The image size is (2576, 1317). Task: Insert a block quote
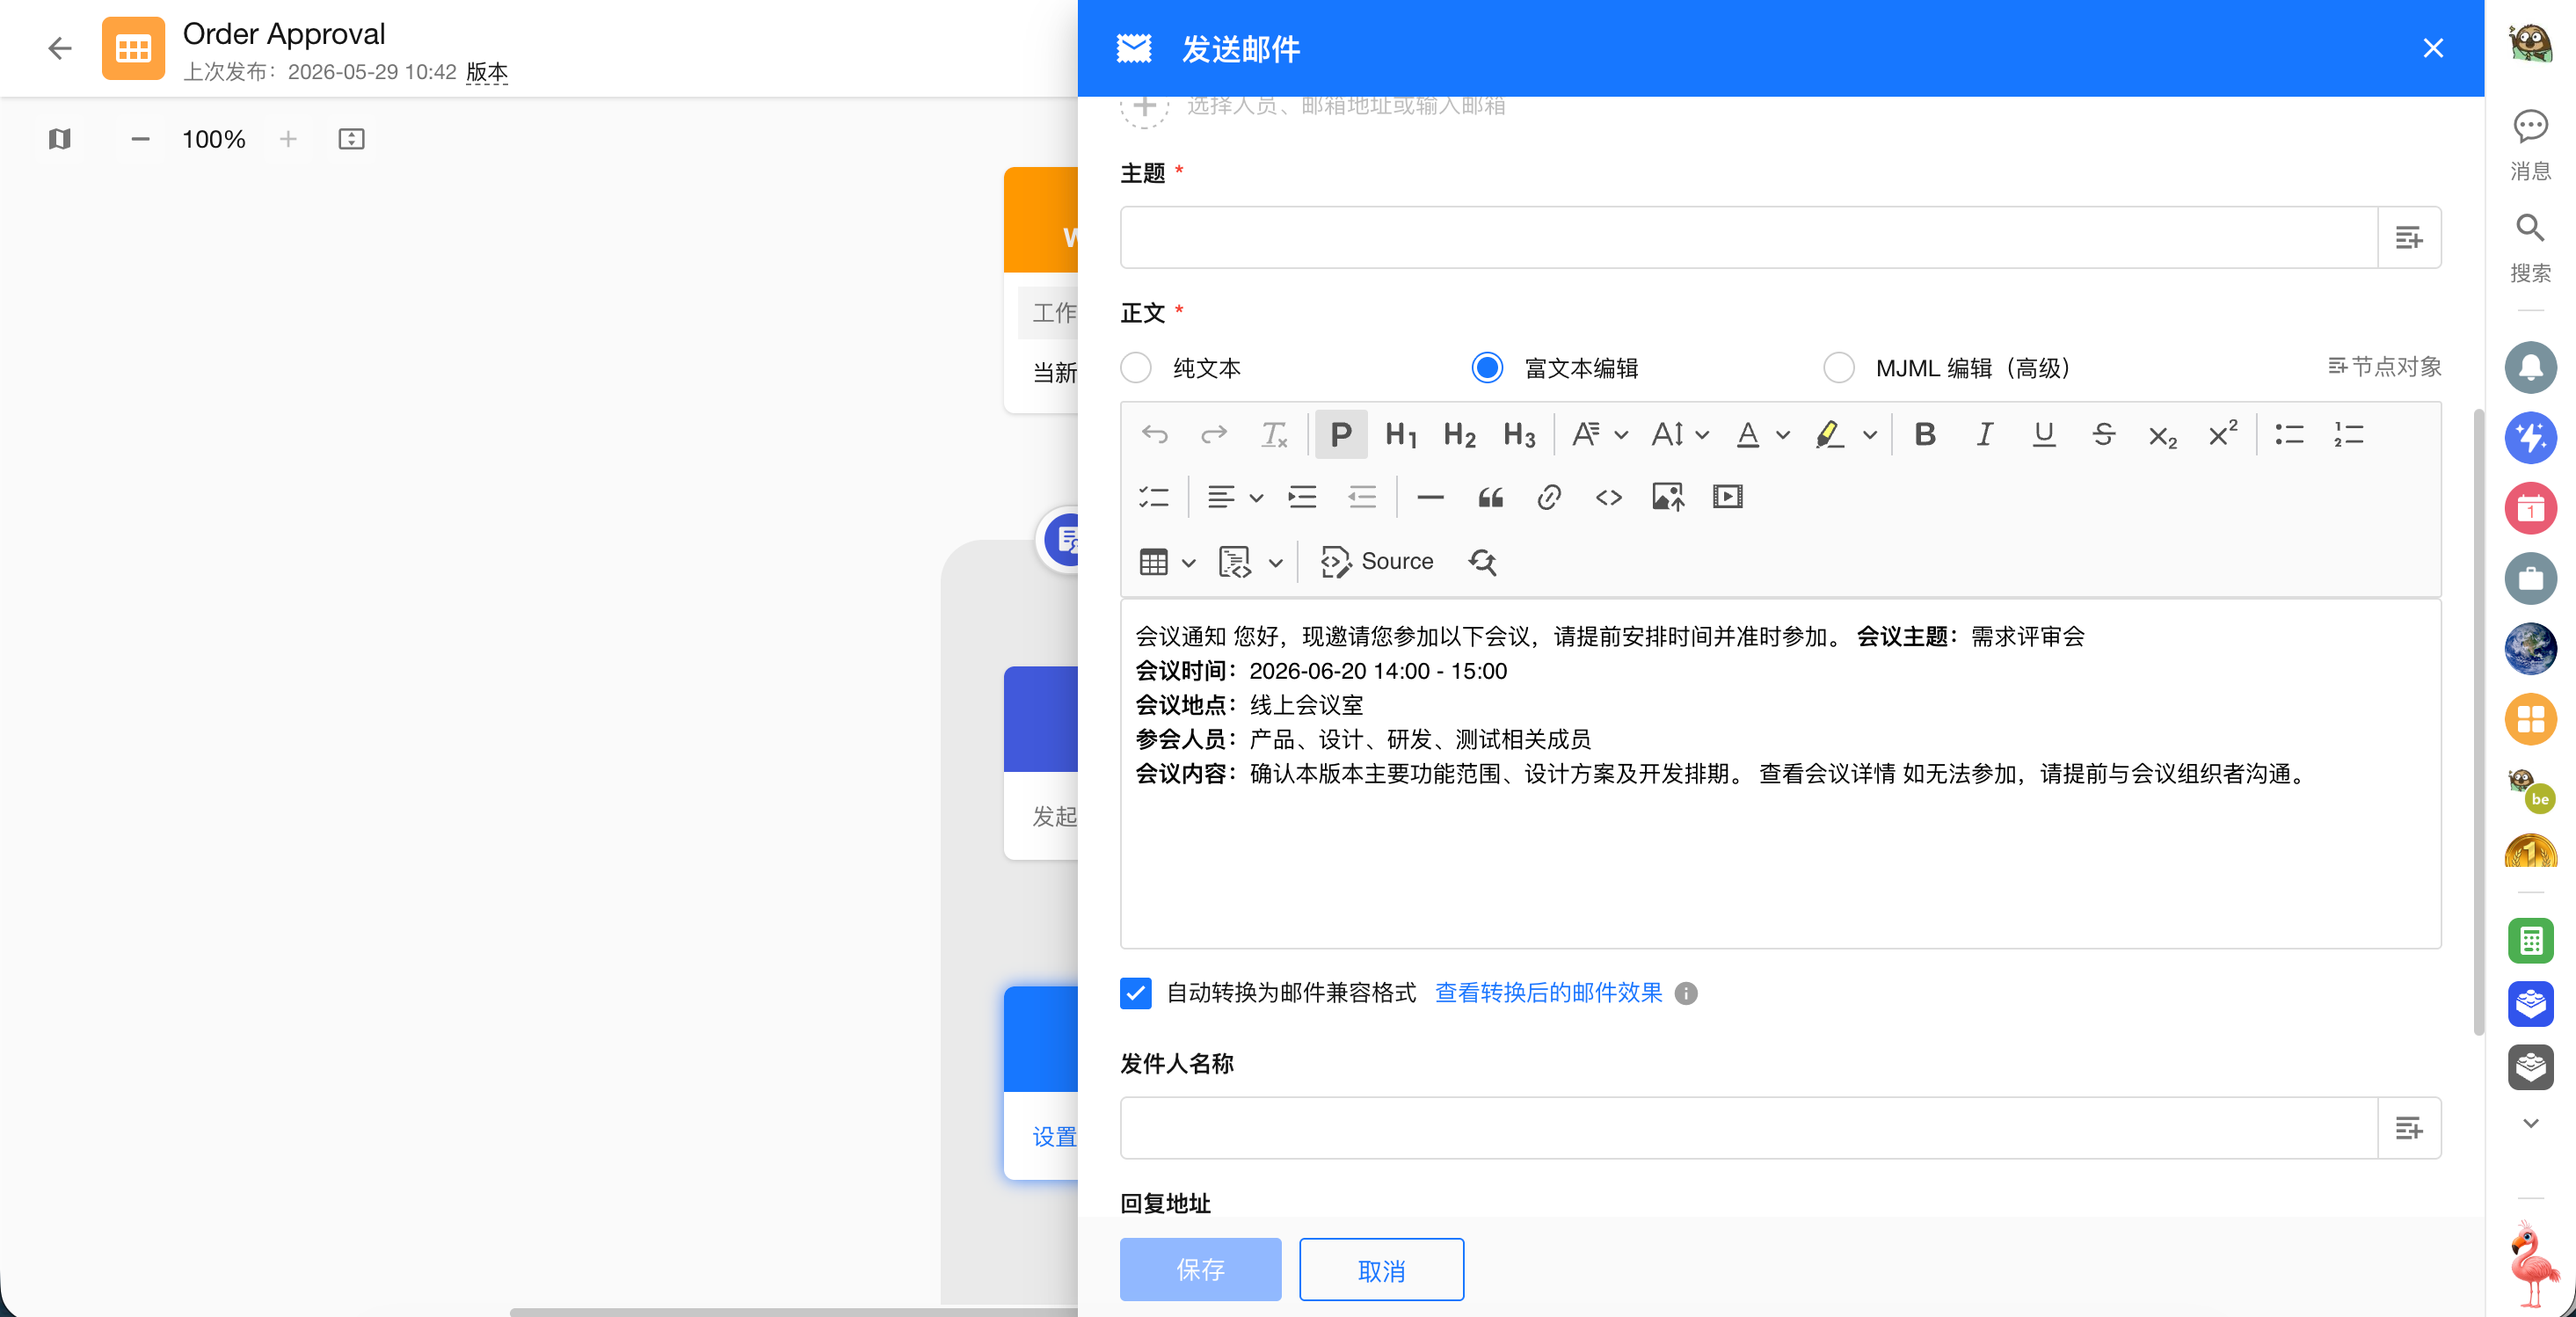[x=1490, y=497]
